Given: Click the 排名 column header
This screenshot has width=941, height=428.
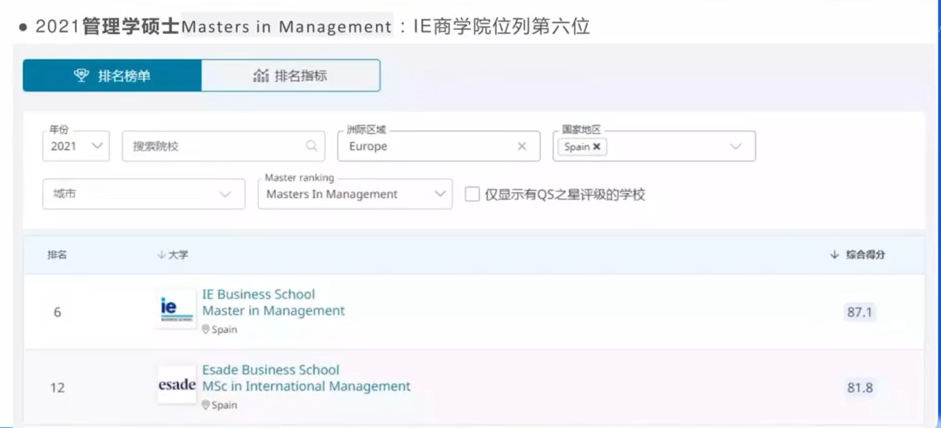Looking at the screenshot, I should [57, 255].
